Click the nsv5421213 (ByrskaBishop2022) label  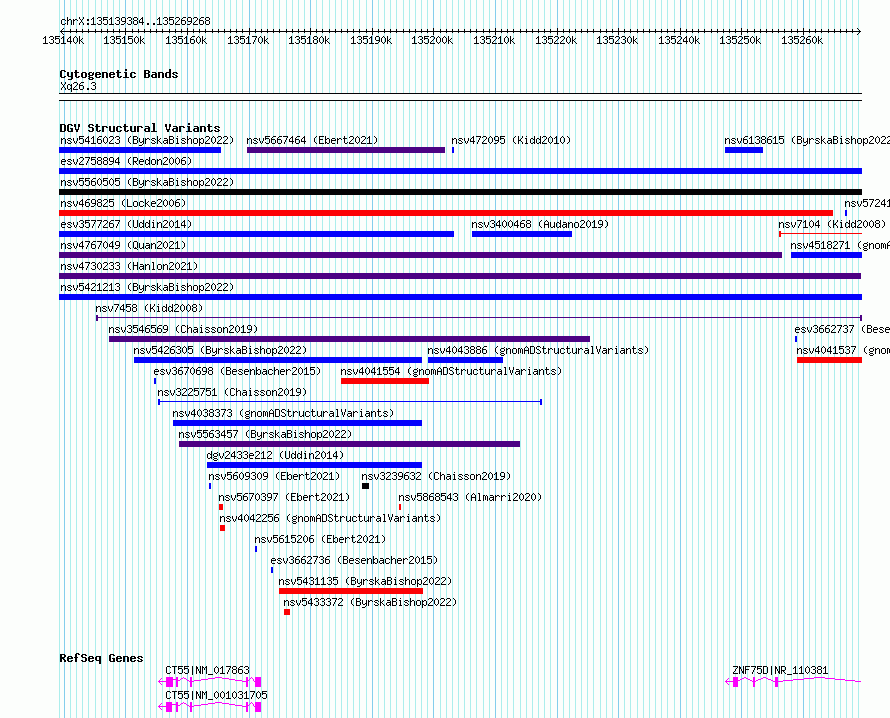coord(147,287)
